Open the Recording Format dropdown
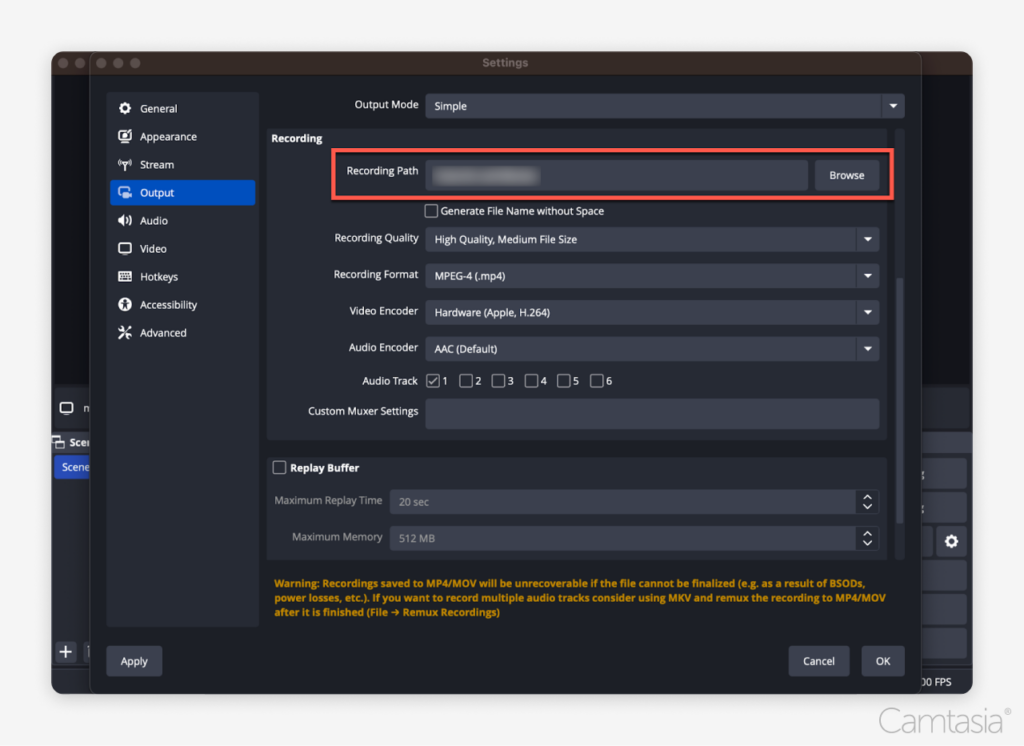1024x746 pixels. pos(652,276)
